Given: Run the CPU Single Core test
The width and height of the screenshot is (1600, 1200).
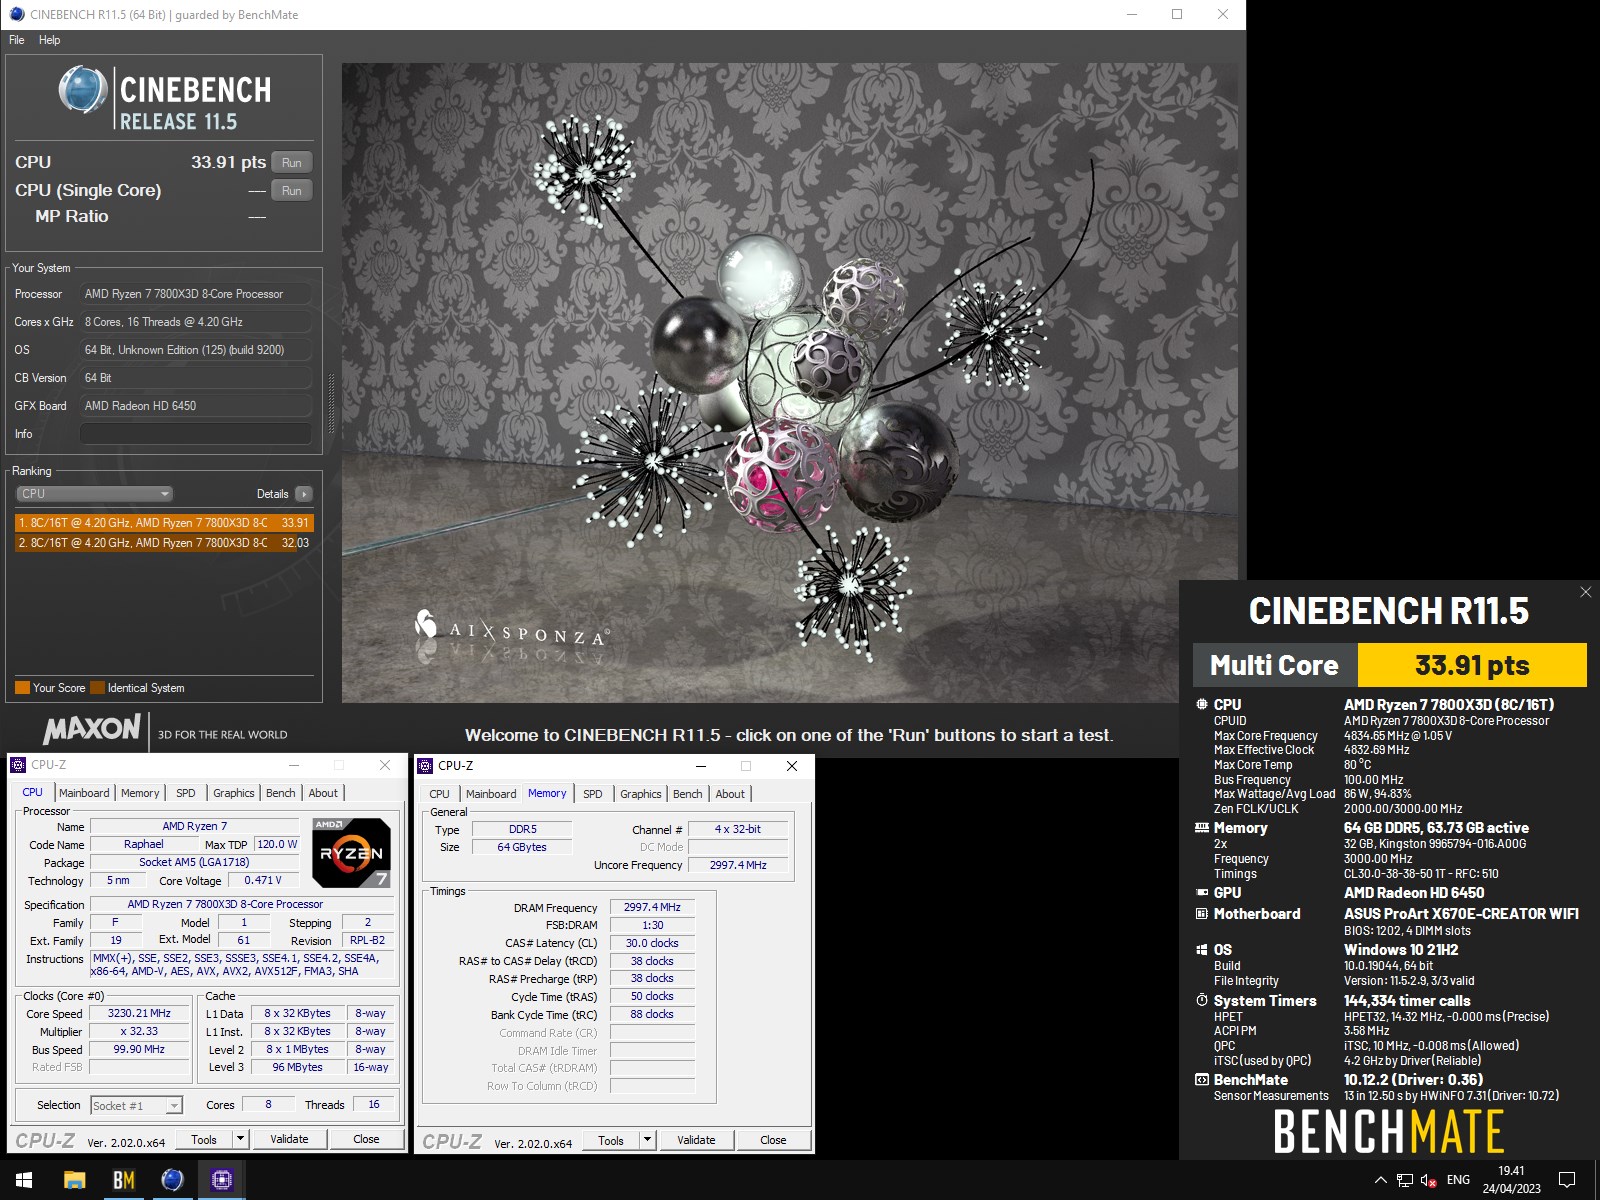Looking at the screenshot, I should [291, 190].
